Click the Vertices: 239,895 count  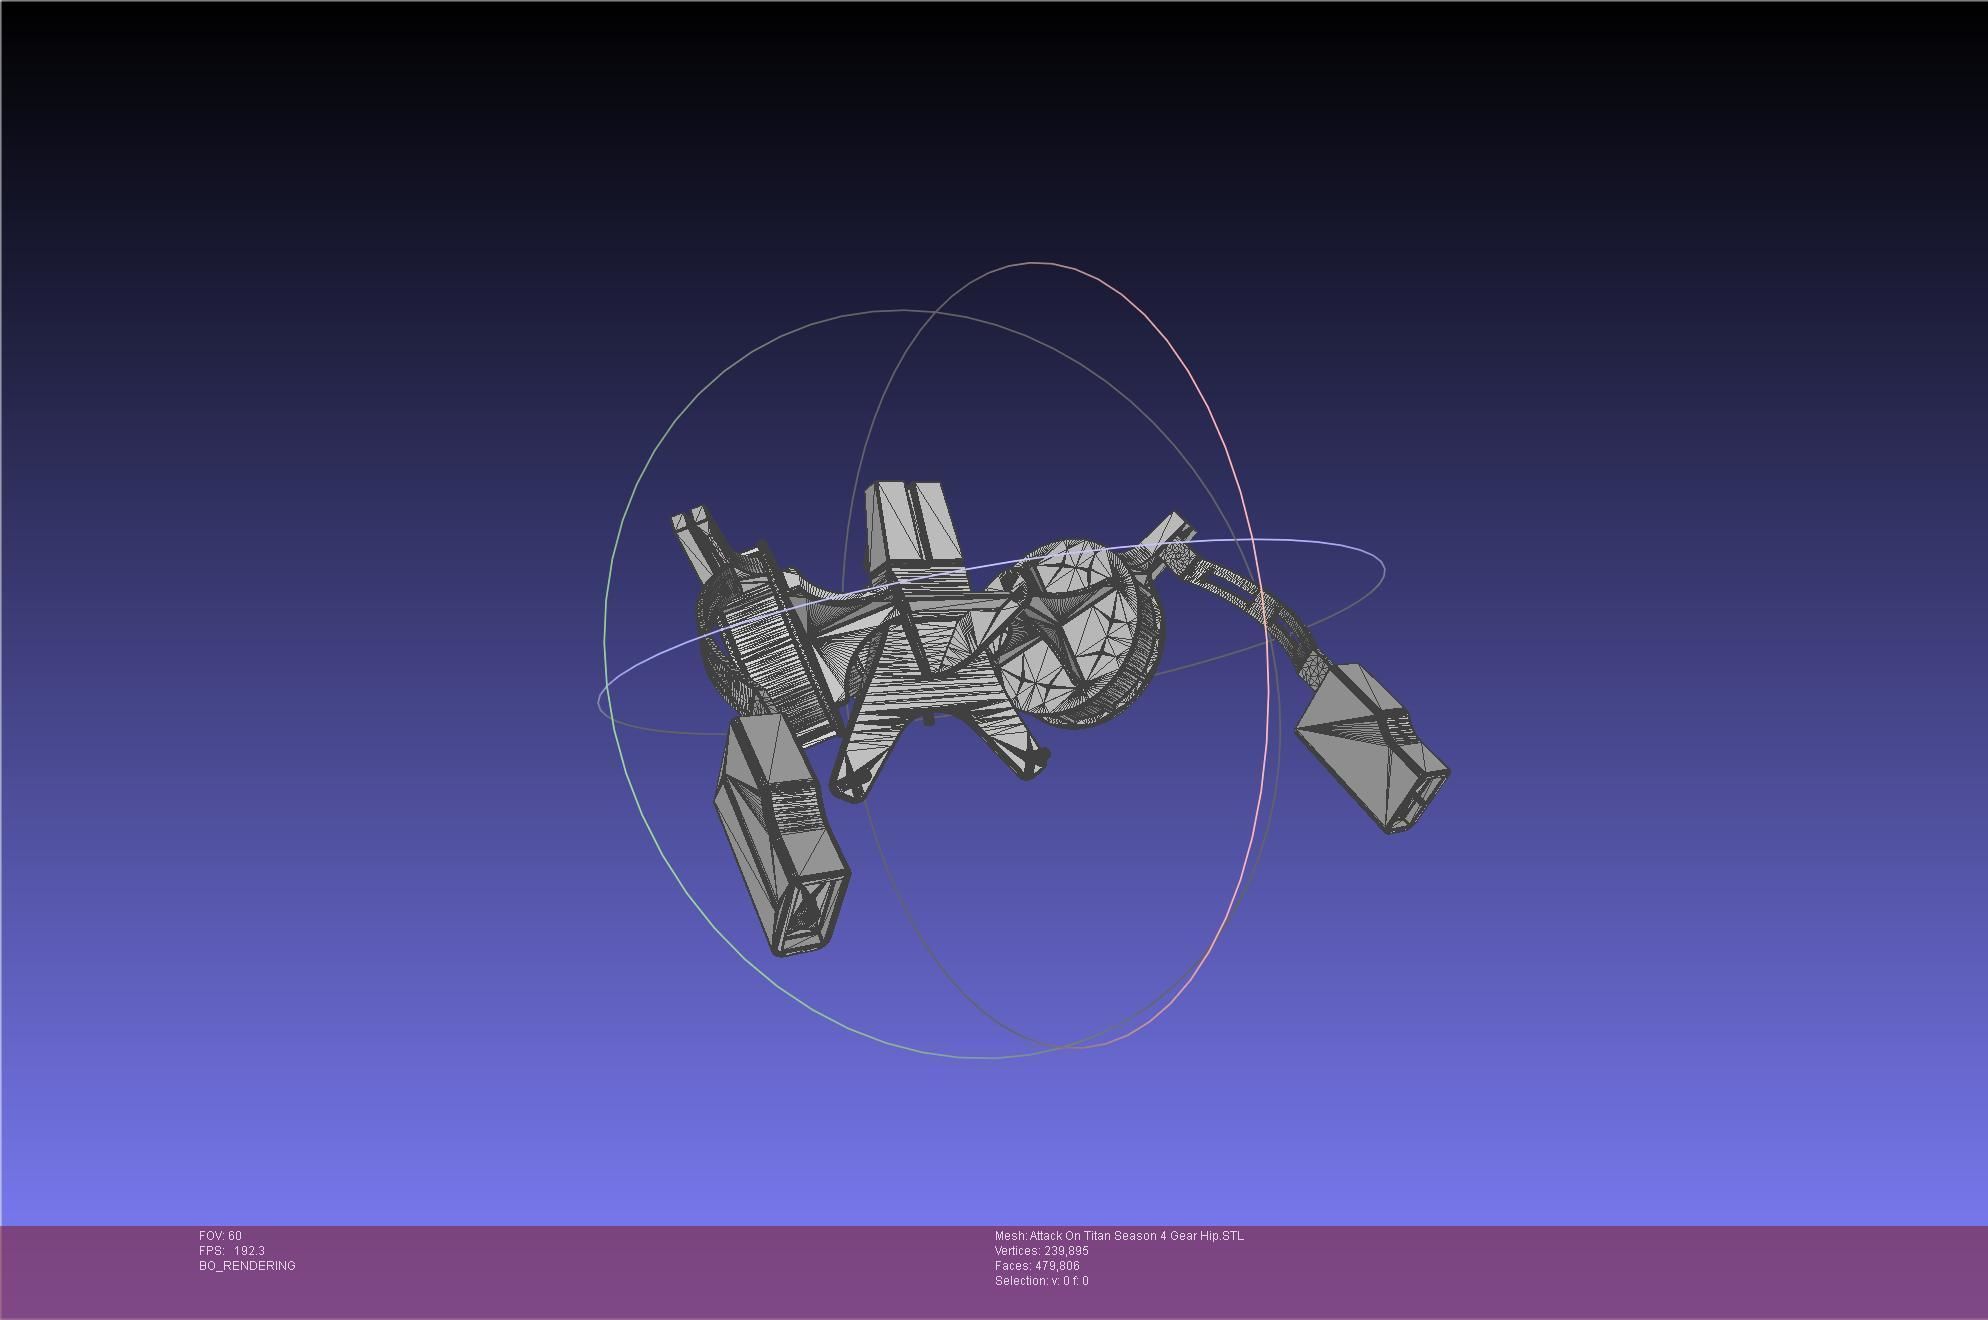(1041, 1251)
